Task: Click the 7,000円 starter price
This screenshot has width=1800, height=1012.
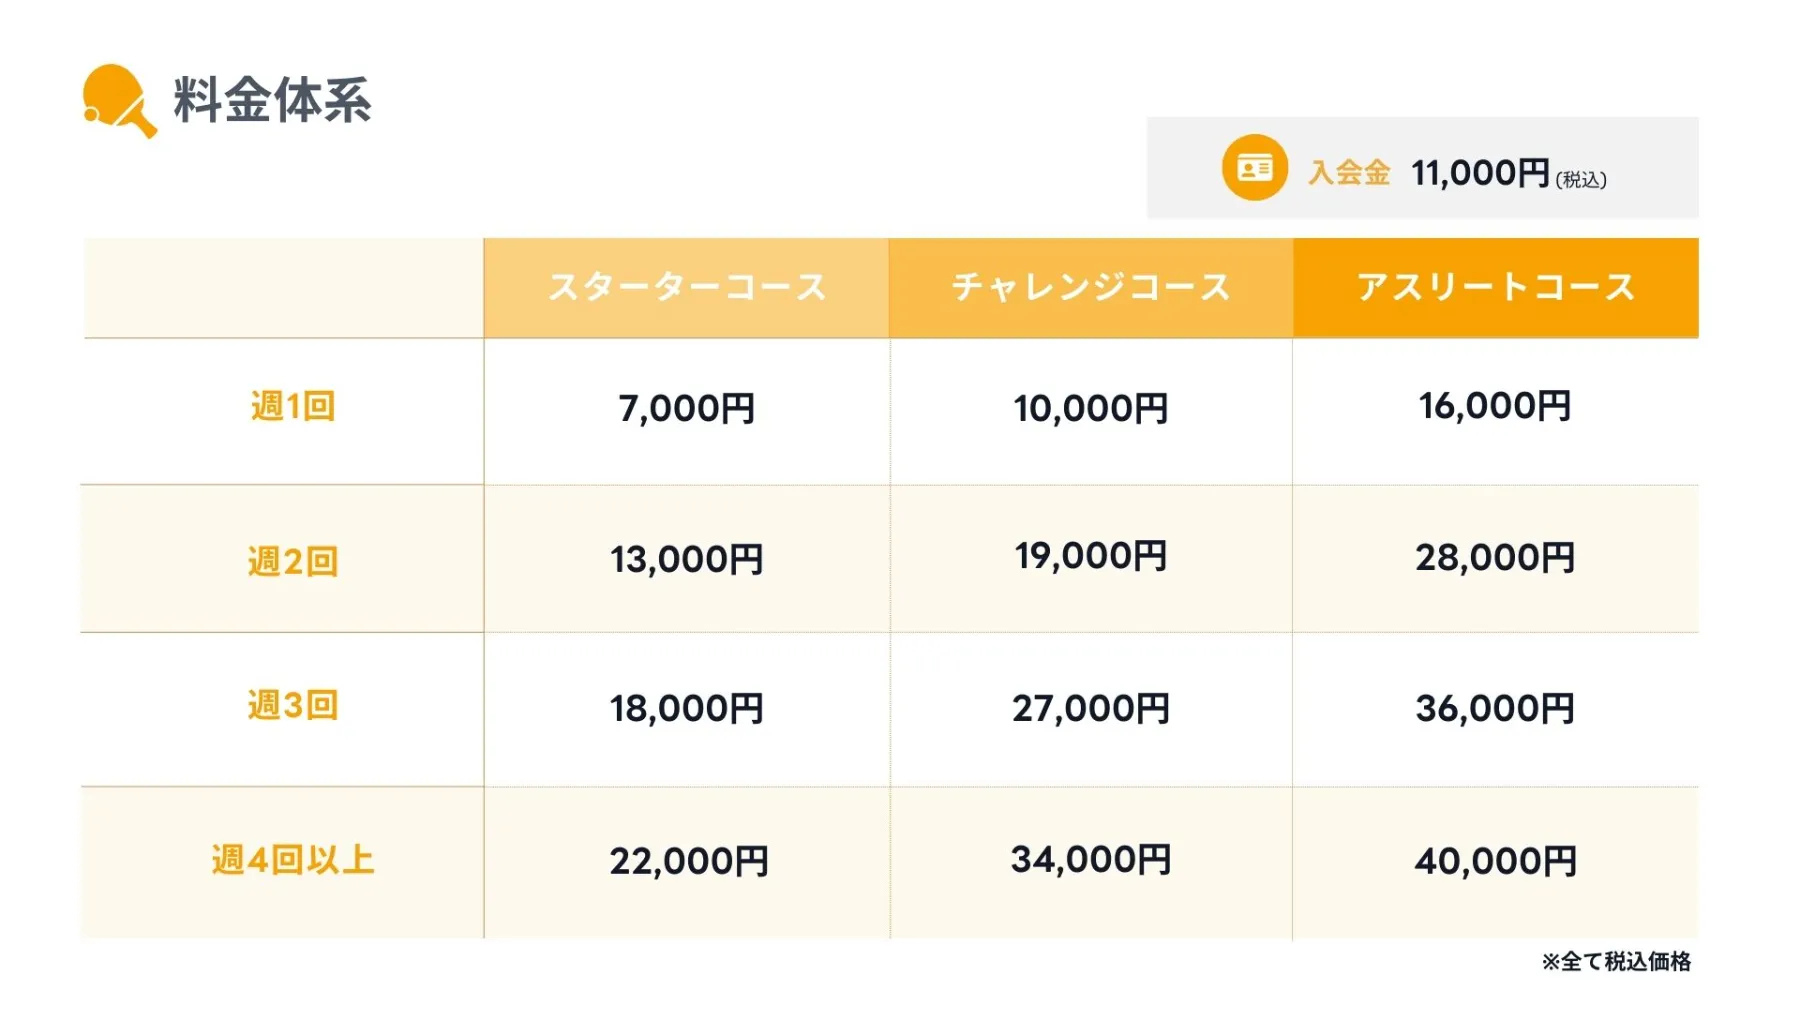Action: [x=687, y=409]
